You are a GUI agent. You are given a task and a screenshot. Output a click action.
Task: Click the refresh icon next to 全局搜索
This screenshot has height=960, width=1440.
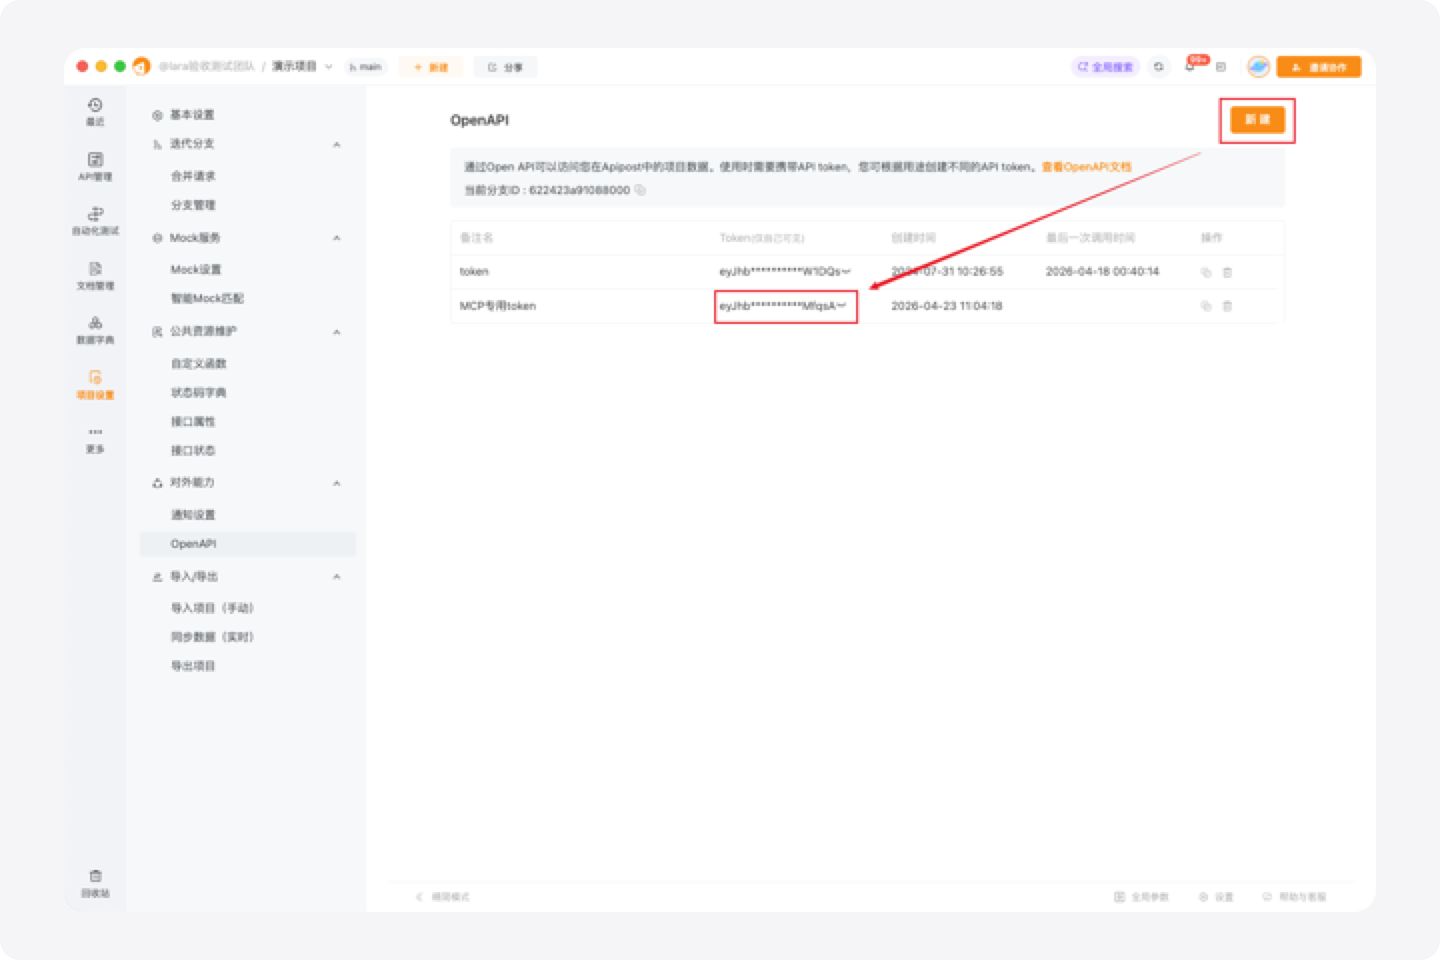pos(1158,66)
